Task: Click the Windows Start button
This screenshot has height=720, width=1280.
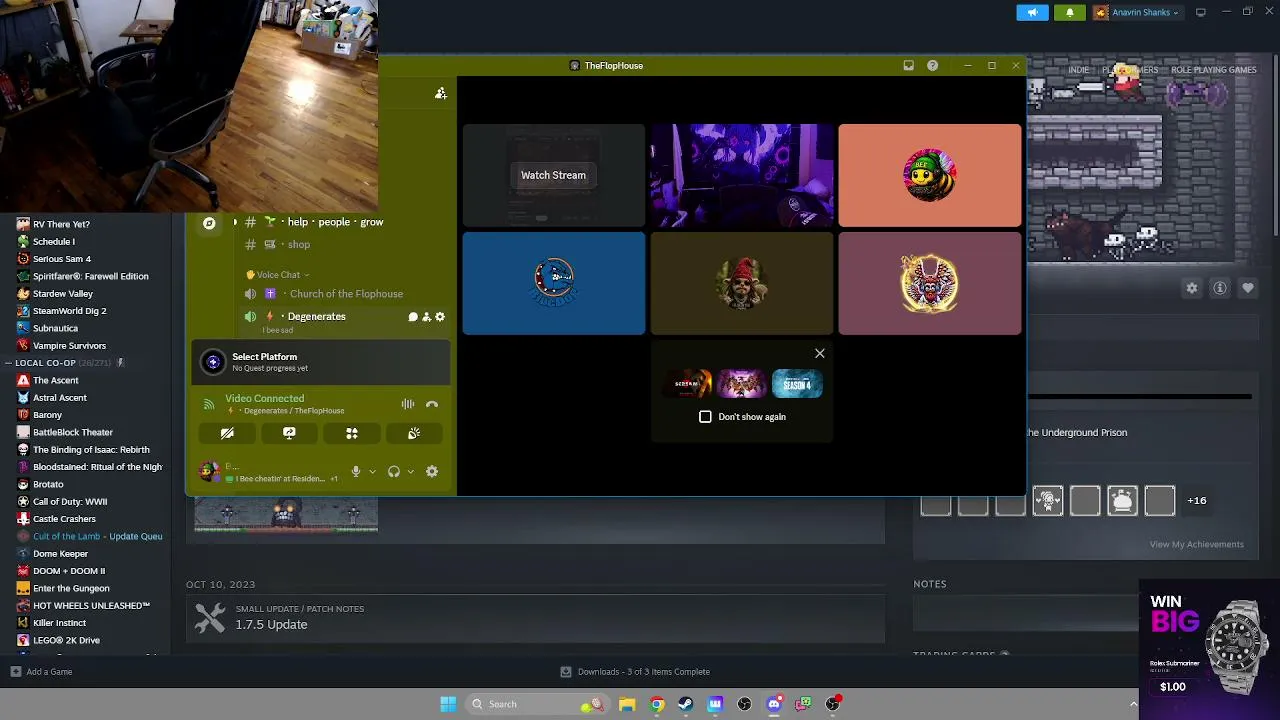Action: point(448,704)
